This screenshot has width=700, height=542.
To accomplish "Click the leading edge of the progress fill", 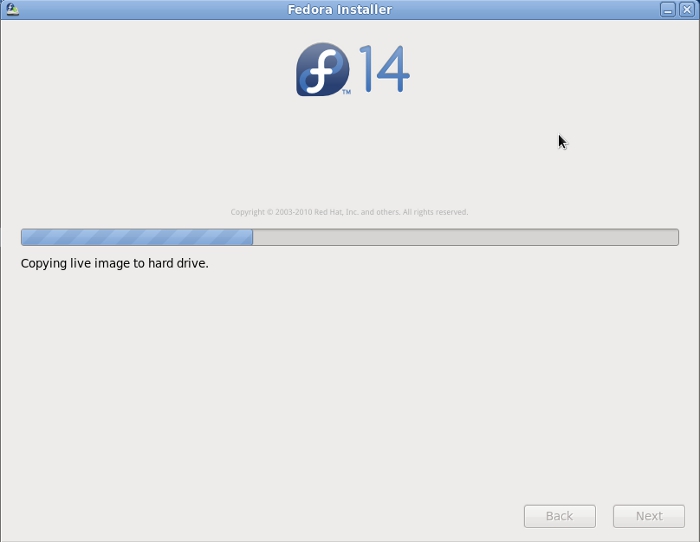I will click(251, 237).
